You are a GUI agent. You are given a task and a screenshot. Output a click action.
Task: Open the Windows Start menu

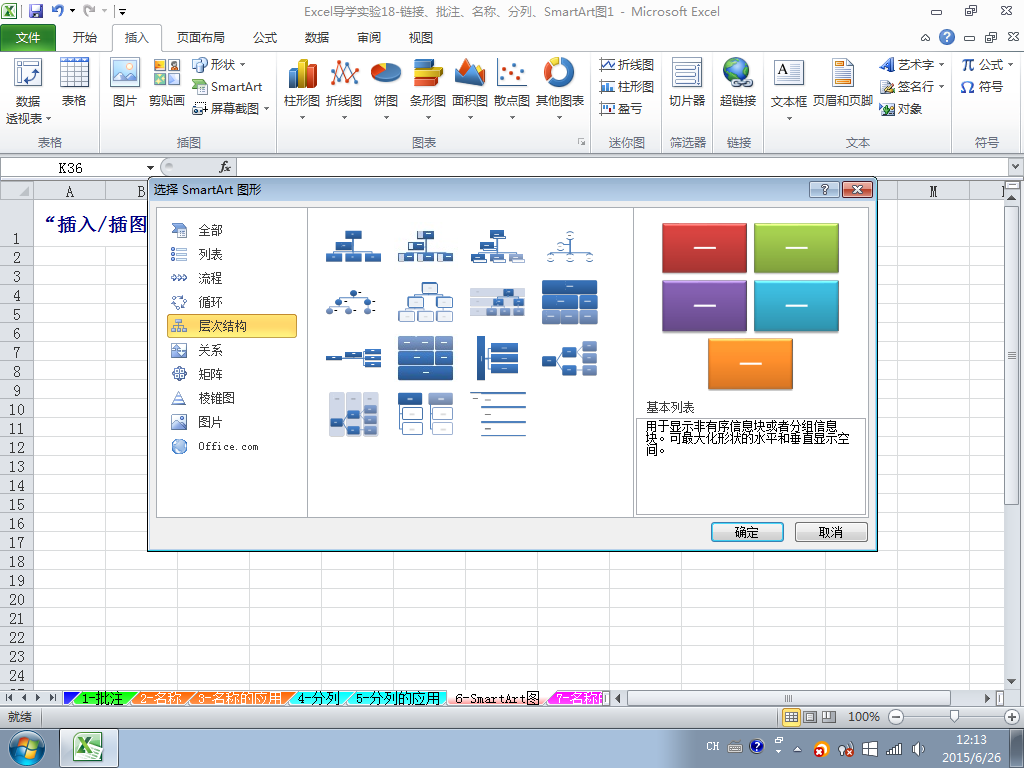(27, 748)
